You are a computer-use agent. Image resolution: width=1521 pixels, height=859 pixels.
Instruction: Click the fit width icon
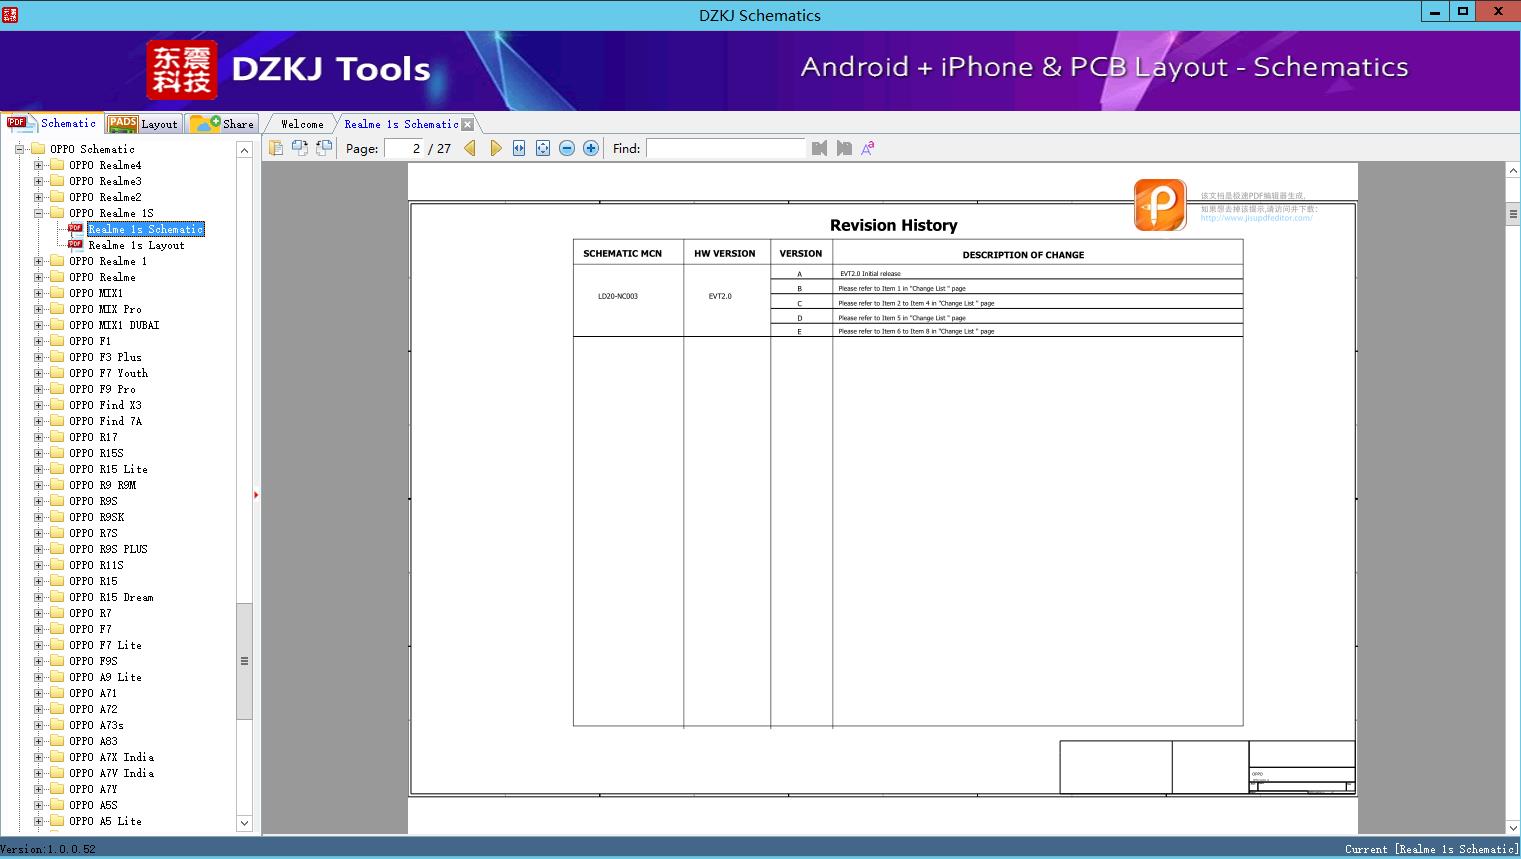point(519,148)
